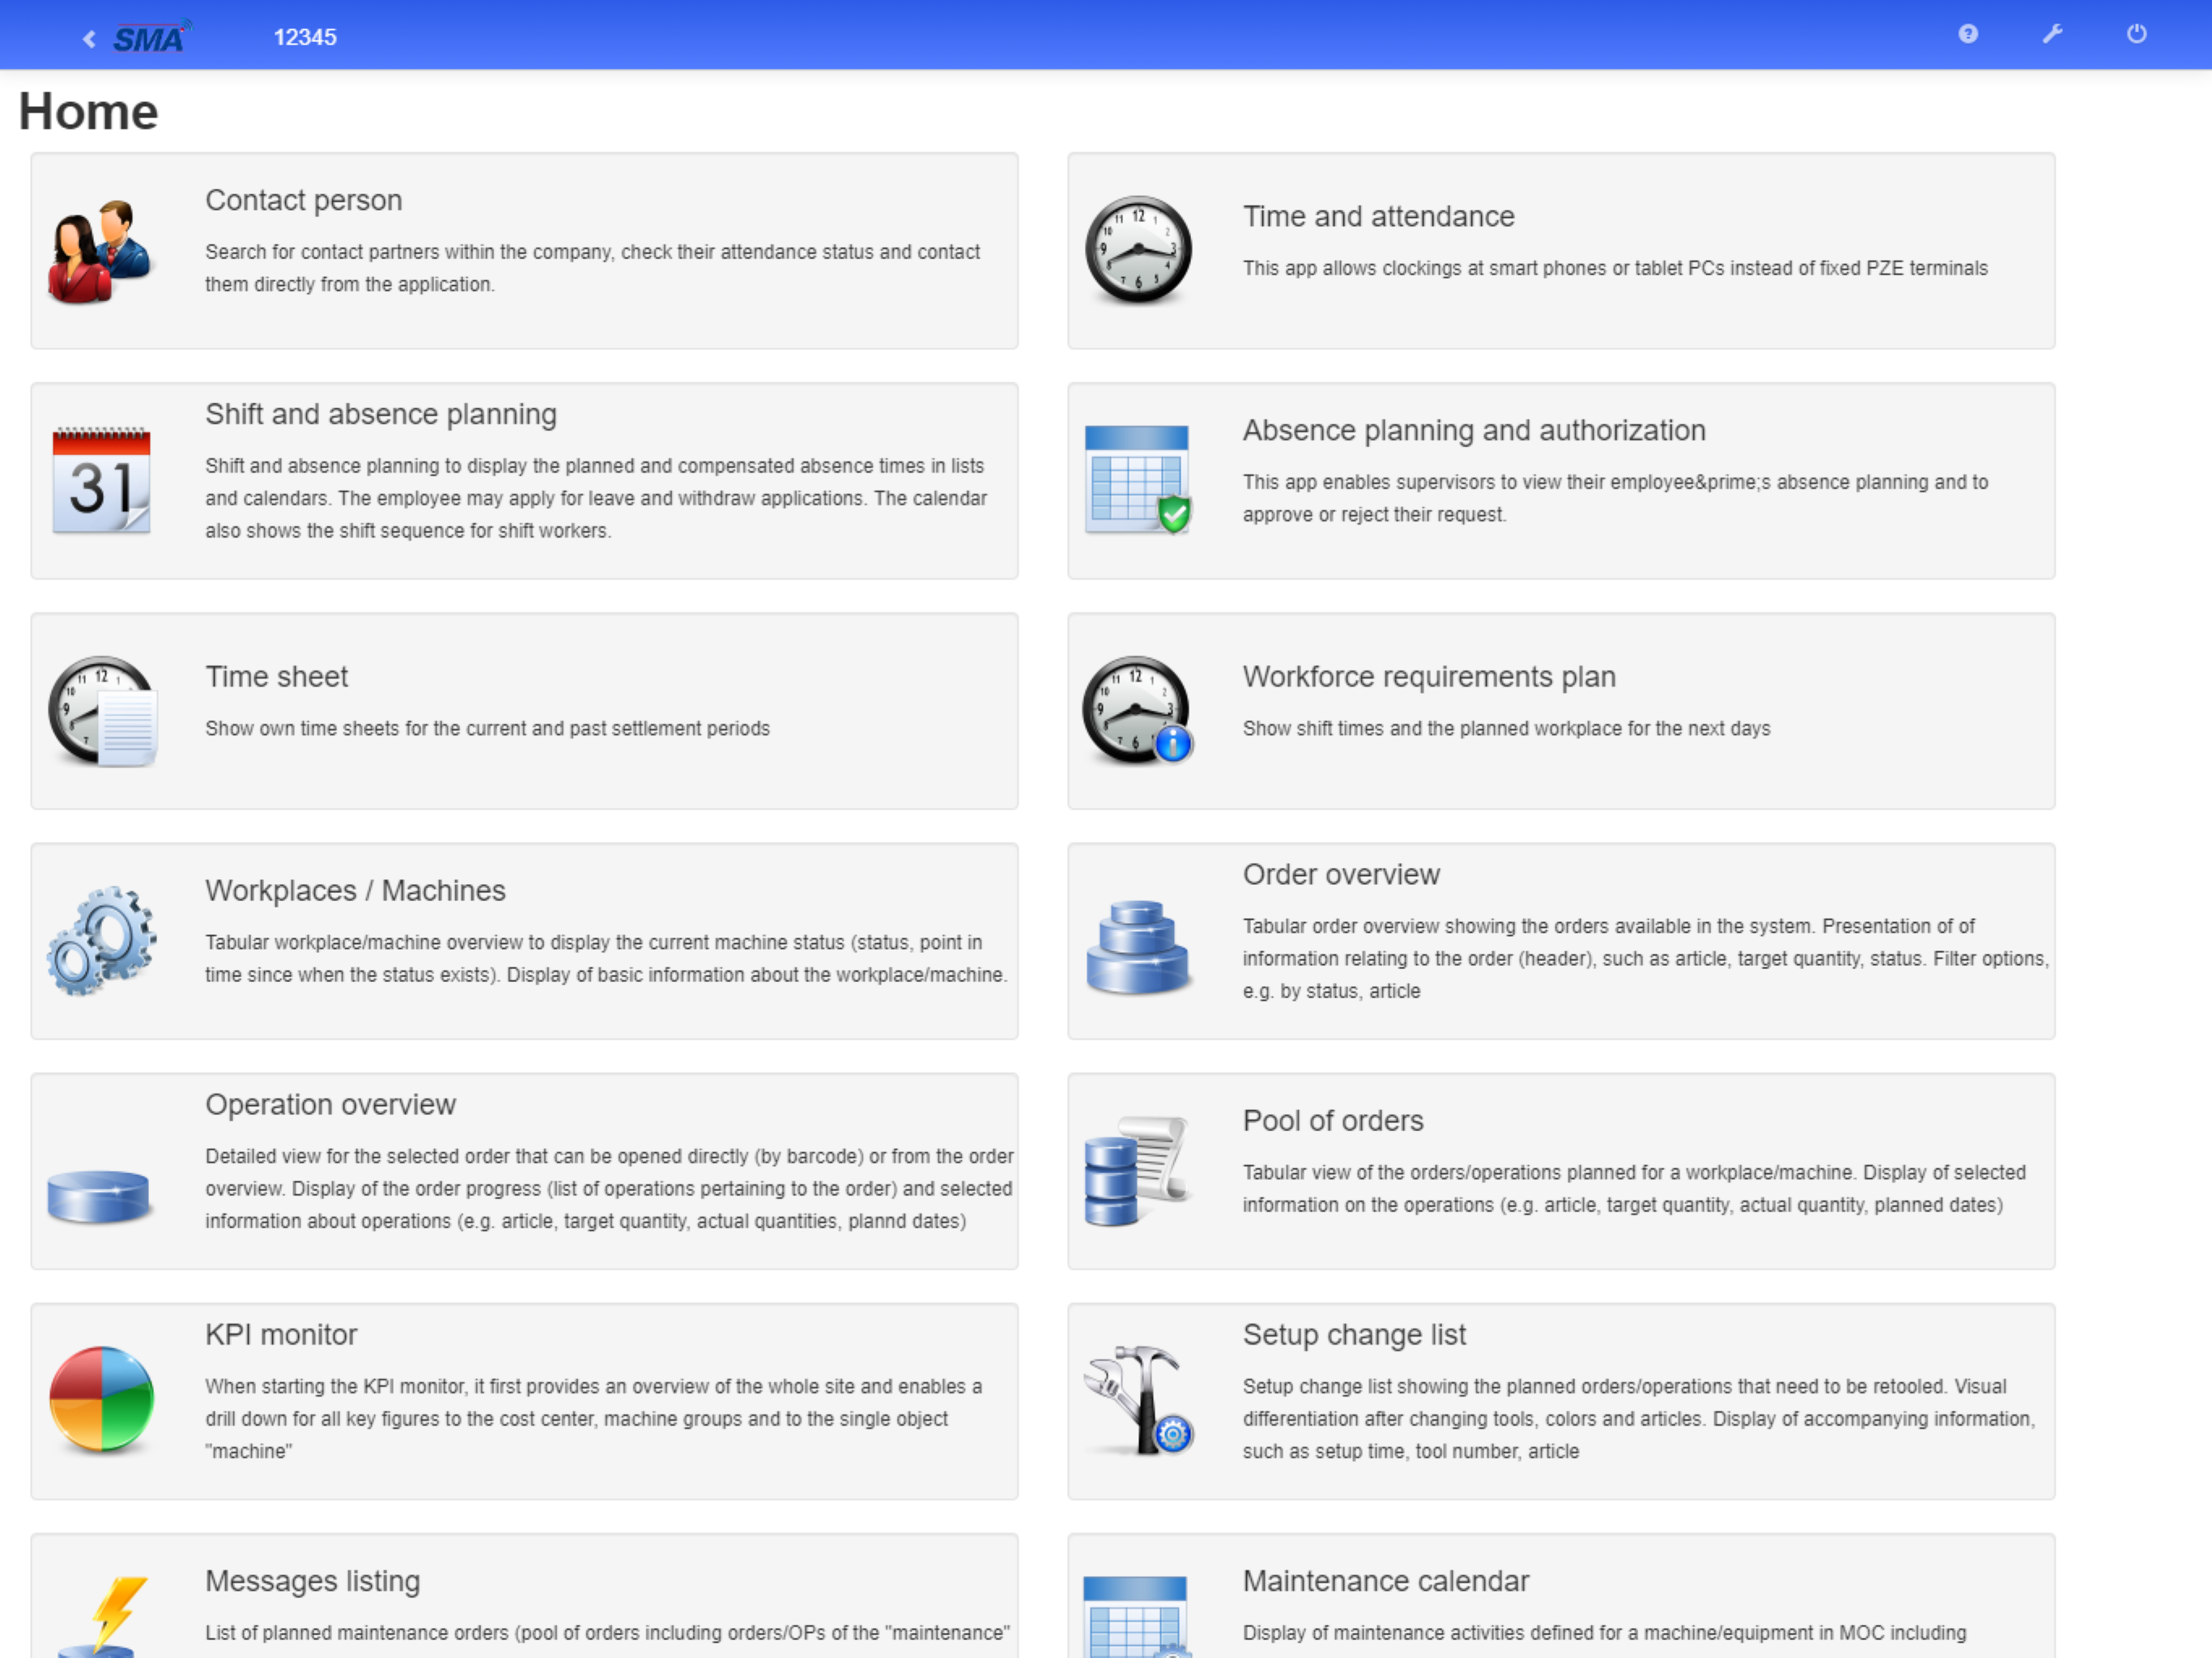
Task: Click the Setup change list tools icon
Action: [x=1138, y=1400]
